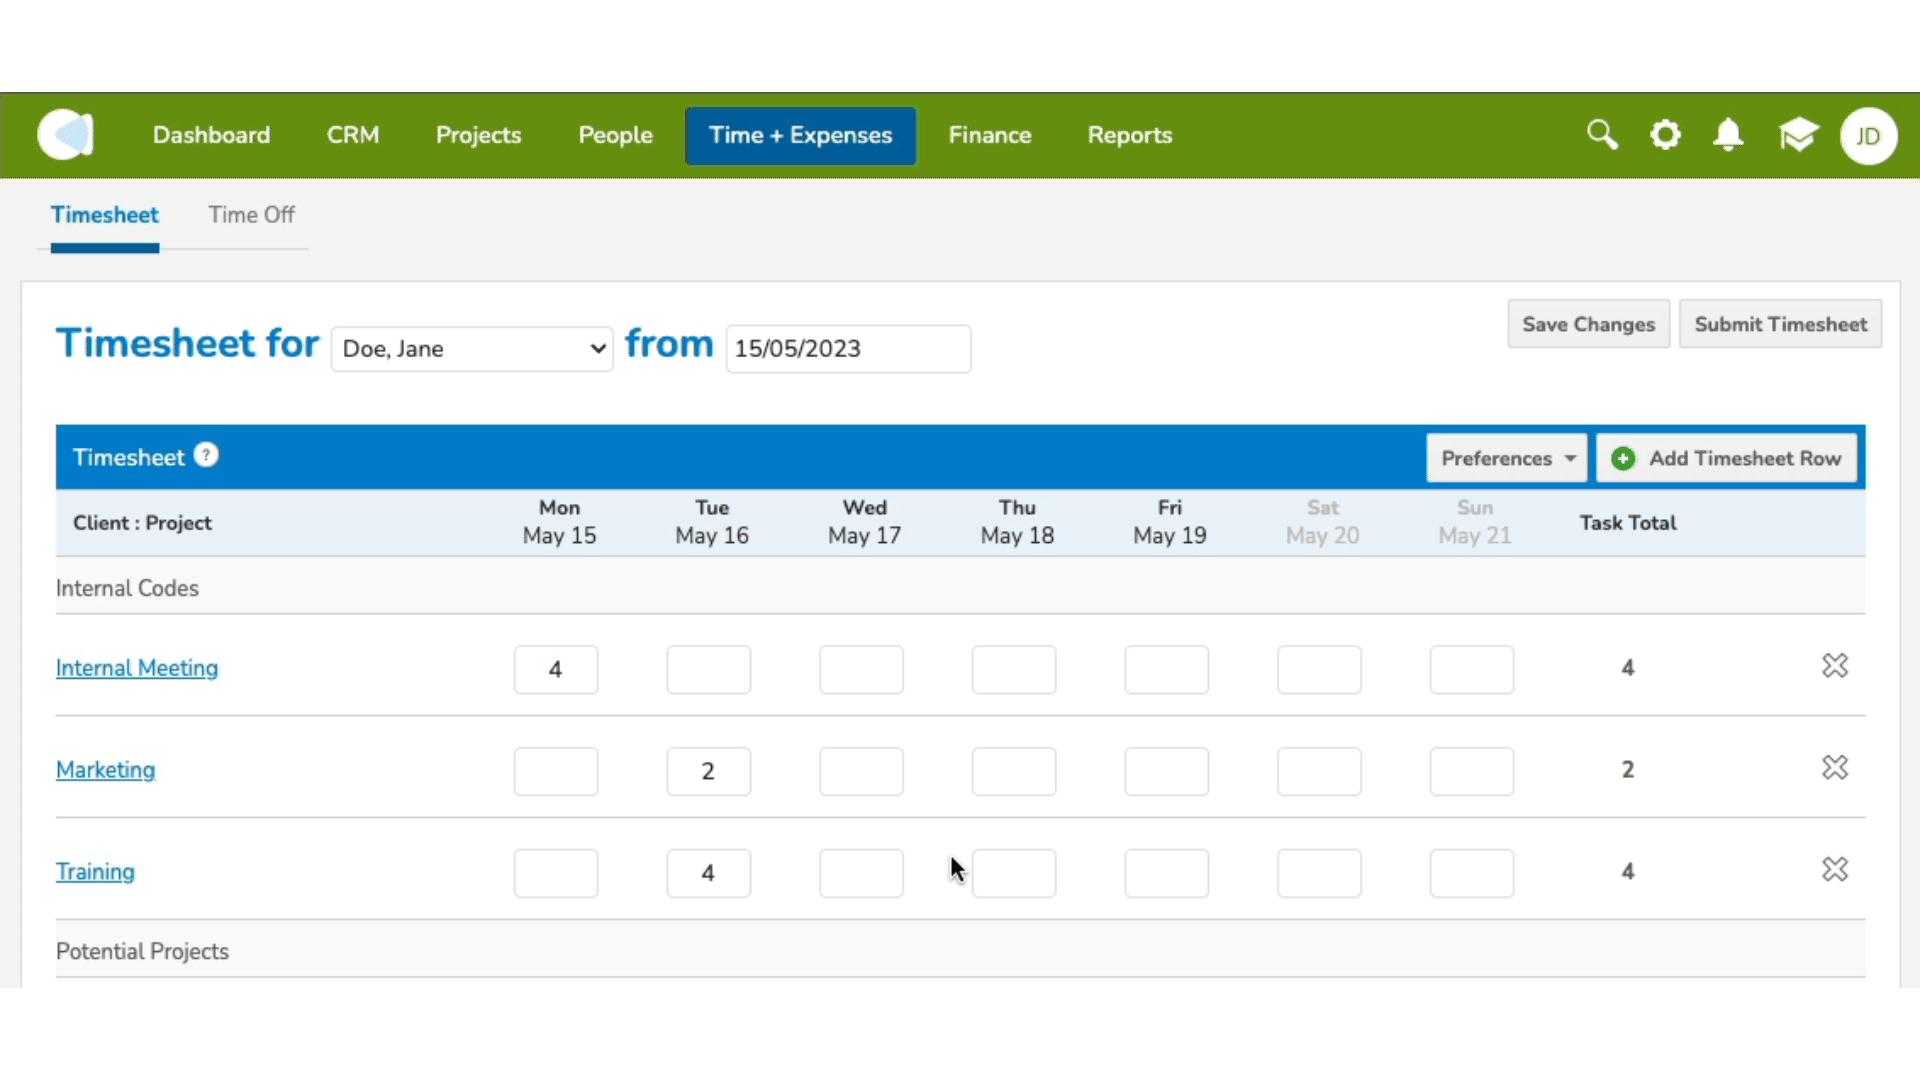Click Internal Meeting Thursday May 18 hours field

pos(1014,669)
